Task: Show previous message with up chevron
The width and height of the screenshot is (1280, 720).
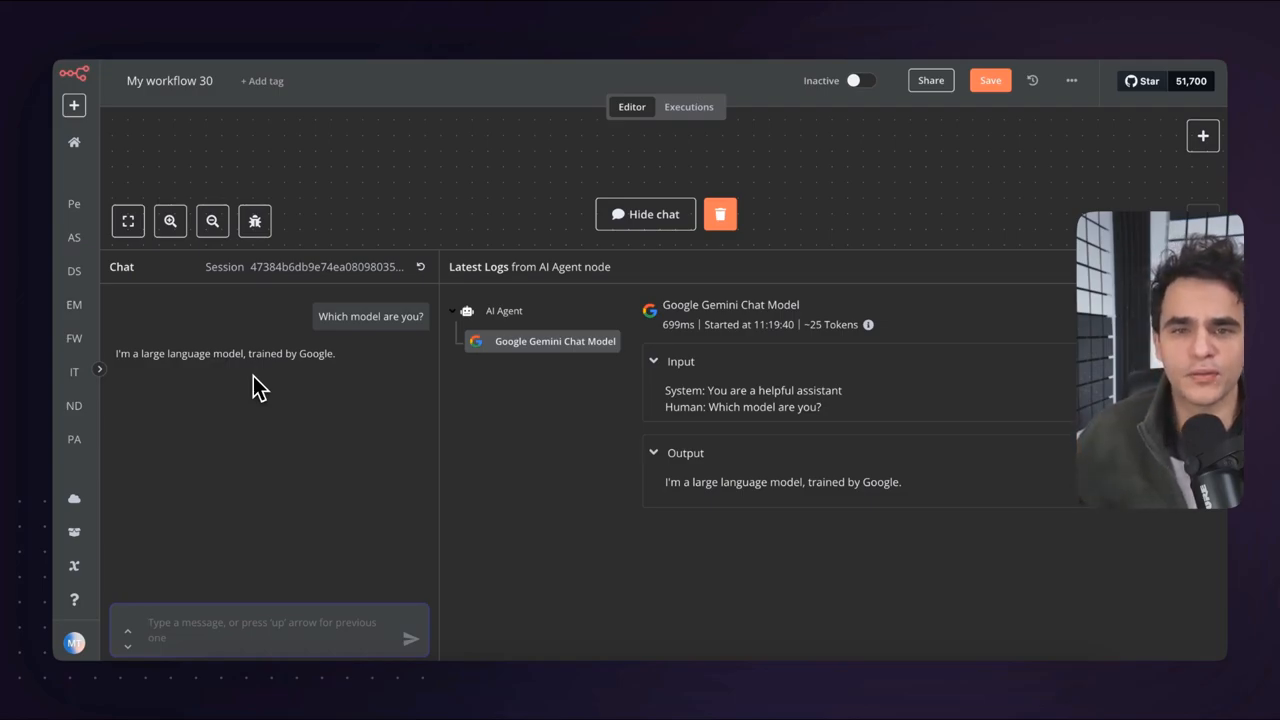Action: click(x=128, y=631)
